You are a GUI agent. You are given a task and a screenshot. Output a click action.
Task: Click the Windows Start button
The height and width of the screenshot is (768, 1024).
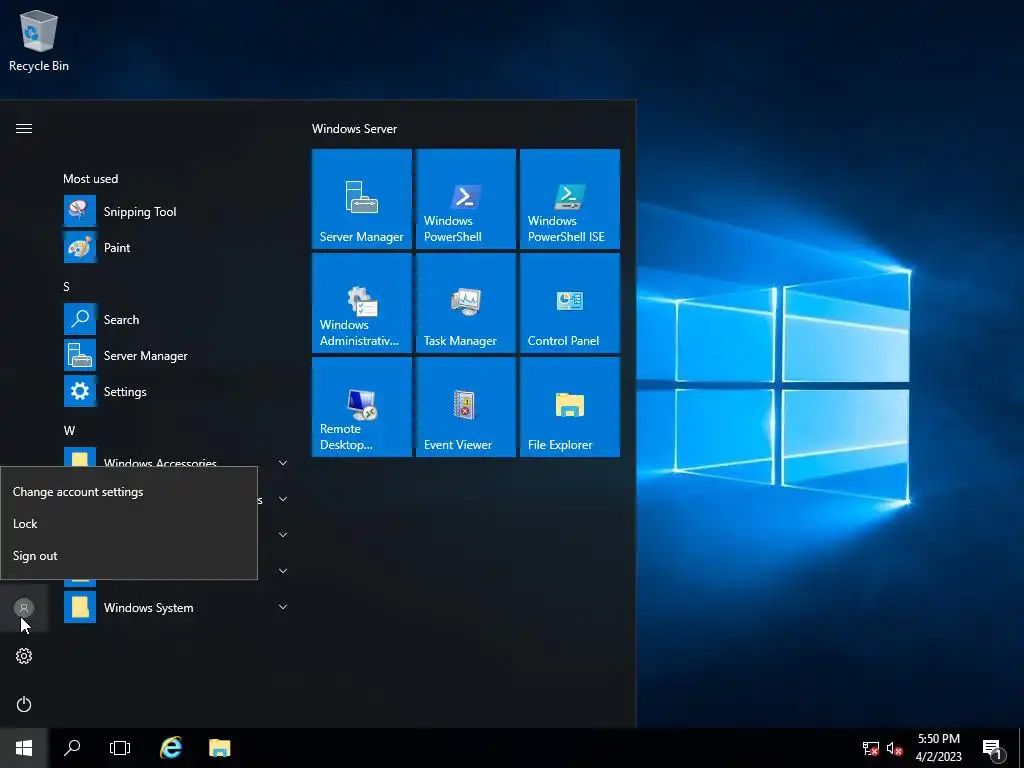point(24,748)
